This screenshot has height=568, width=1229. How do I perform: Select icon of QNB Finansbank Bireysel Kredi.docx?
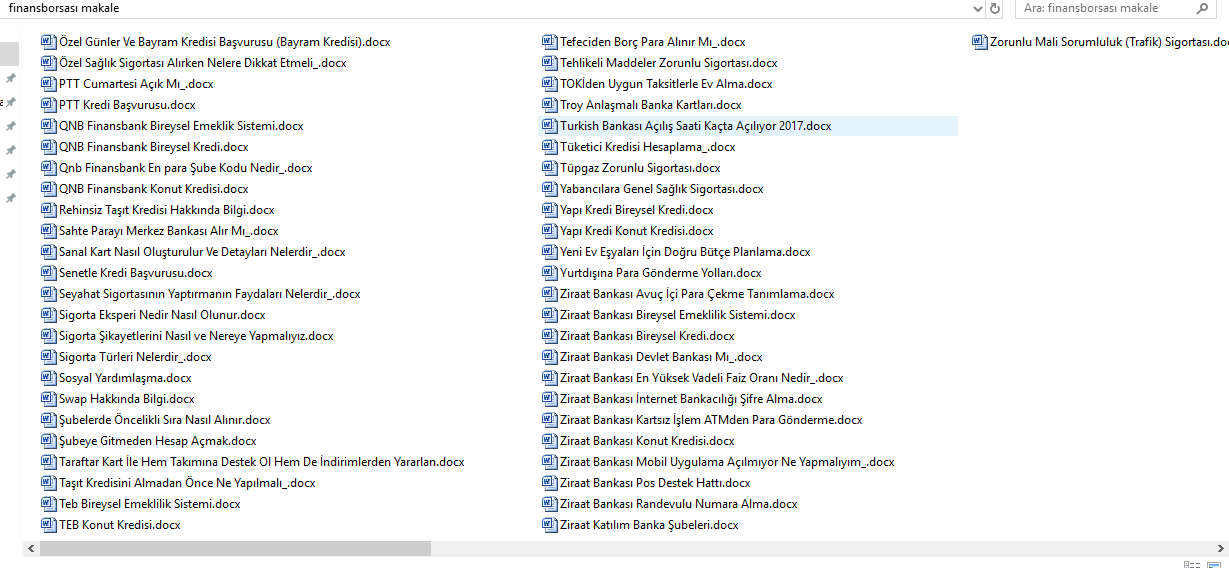coord(49,147)
